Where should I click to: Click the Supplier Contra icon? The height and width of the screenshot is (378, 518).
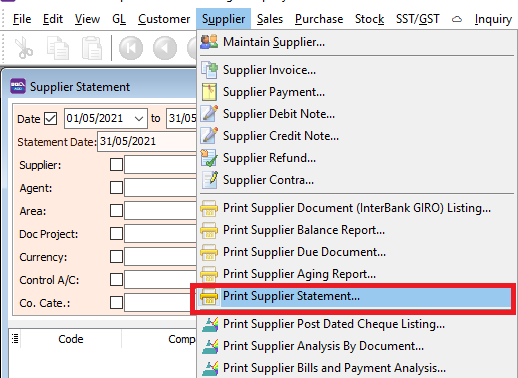210,180
